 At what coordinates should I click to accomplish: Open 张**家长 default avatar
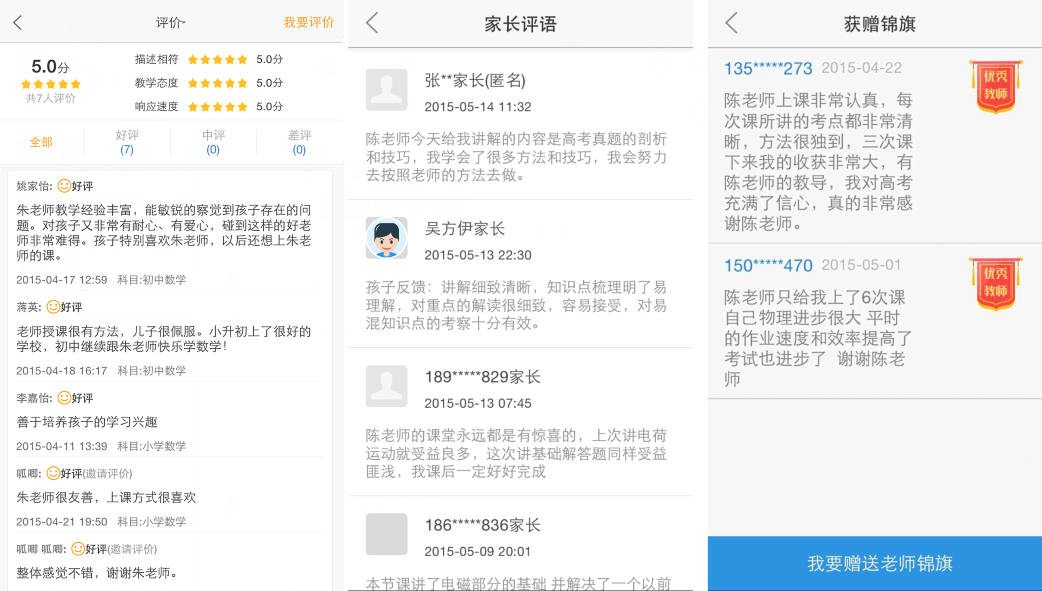386,90
